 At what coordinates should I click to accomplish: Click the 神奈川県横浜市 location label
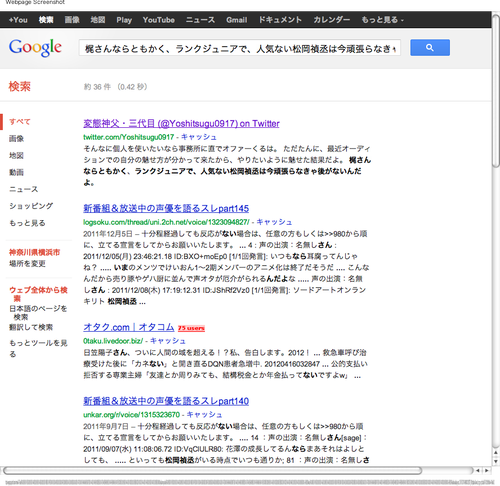35,252
